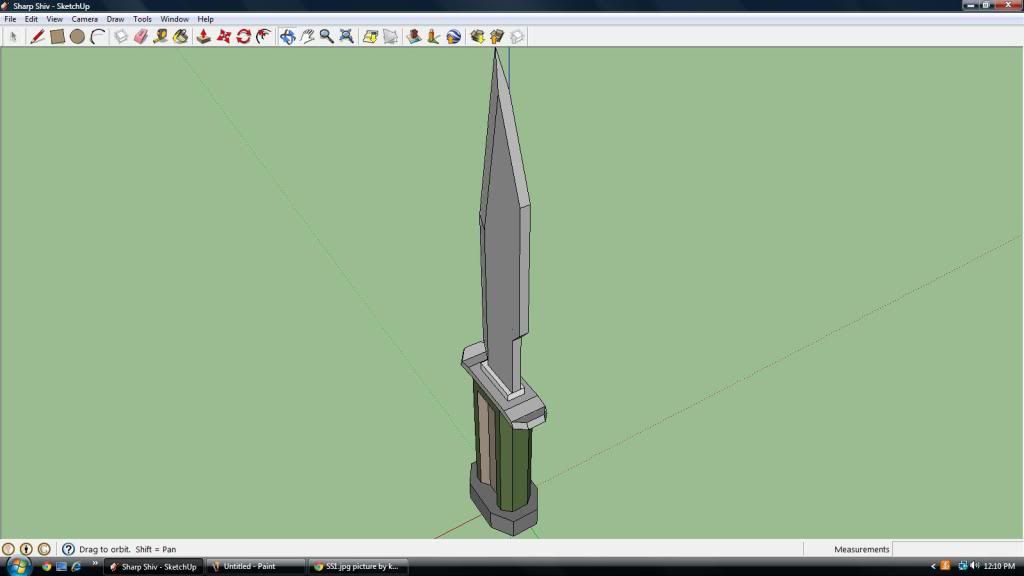Expand the Window menu
The height and width of the screenshot is (576, 1024).
pos(174,19)
